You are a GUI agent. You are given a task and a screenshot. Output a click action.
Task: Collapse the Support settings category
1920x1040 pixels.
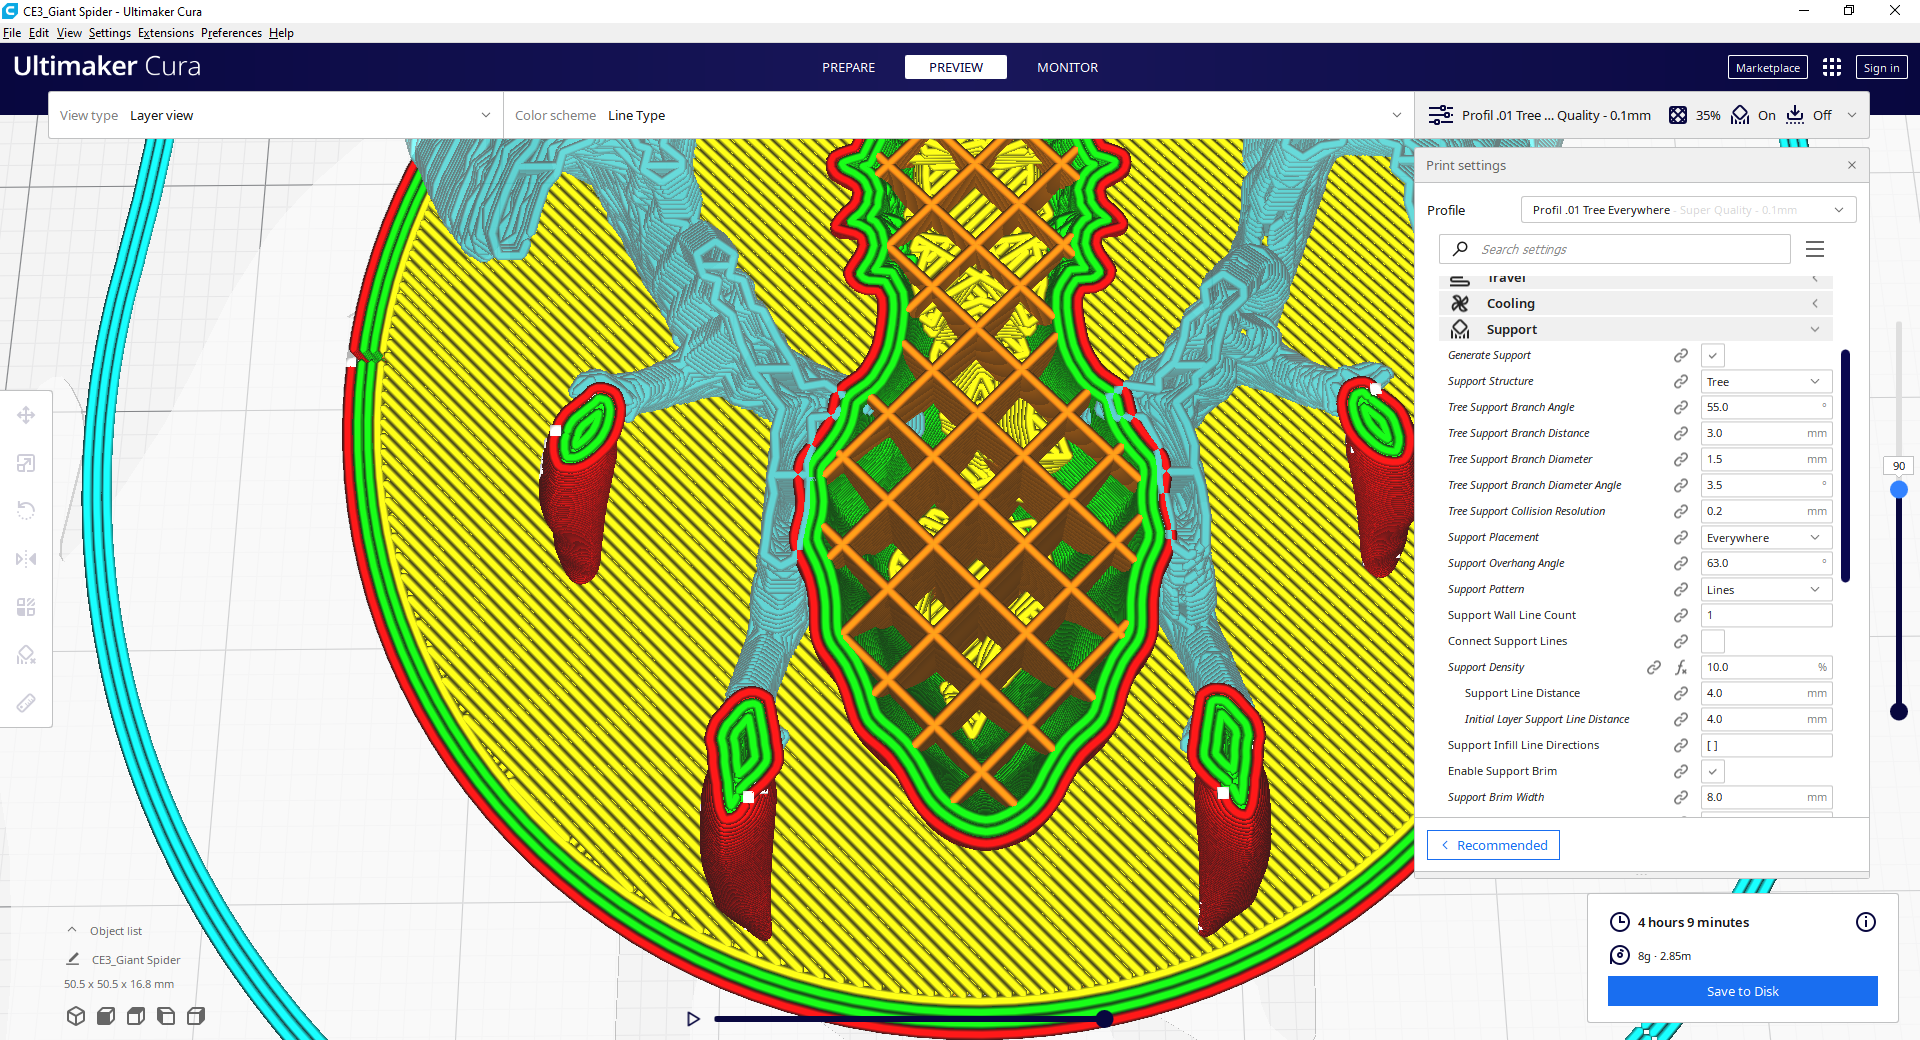(1636, 329)
